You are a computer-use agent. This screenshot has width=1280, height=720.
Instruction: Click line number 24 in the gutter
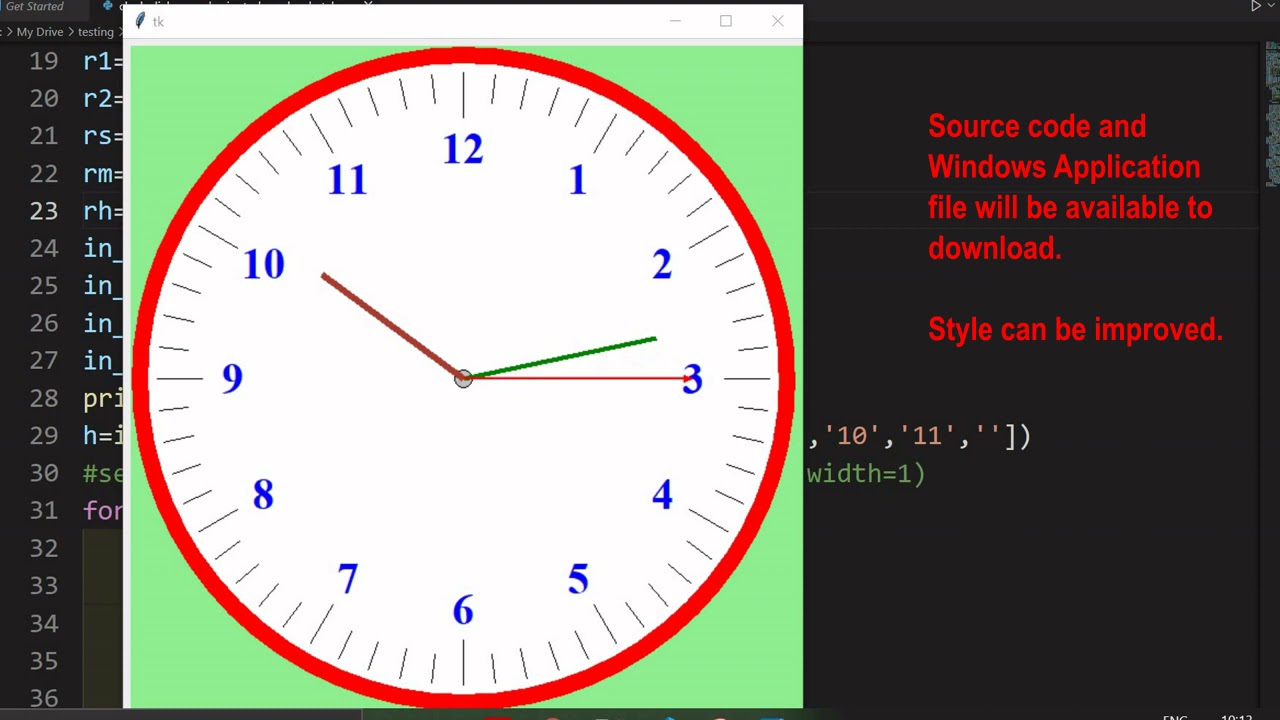pyautogui.click(x=43, y=249)
